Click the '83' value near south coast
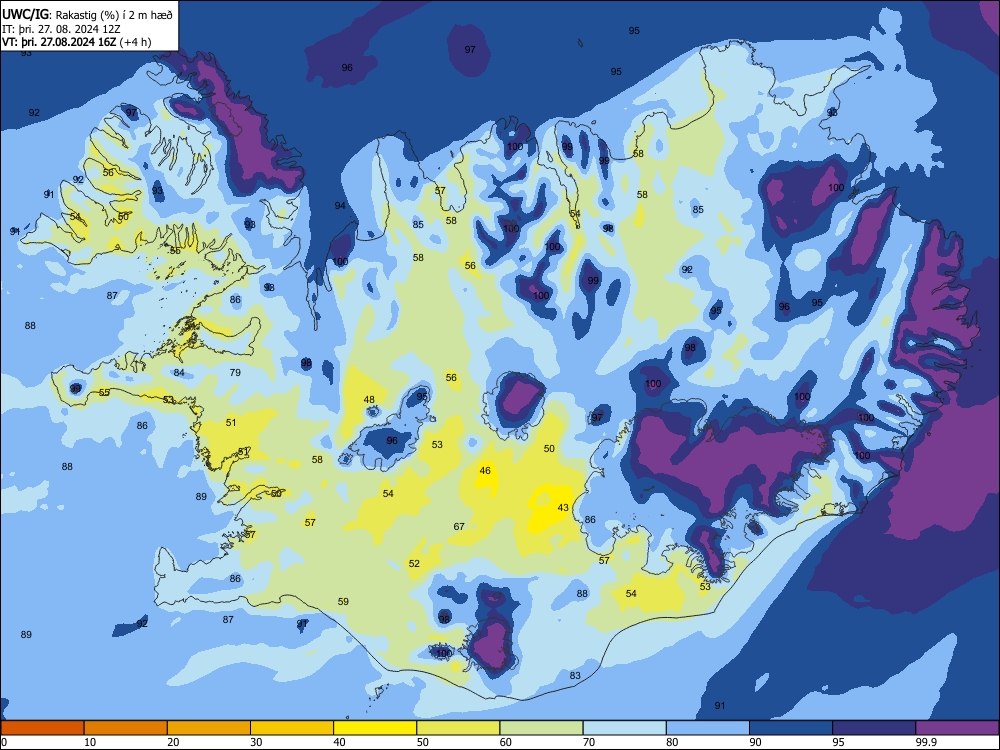Image resolution: width=1000 pixels, height=750 pixels. 575,675
